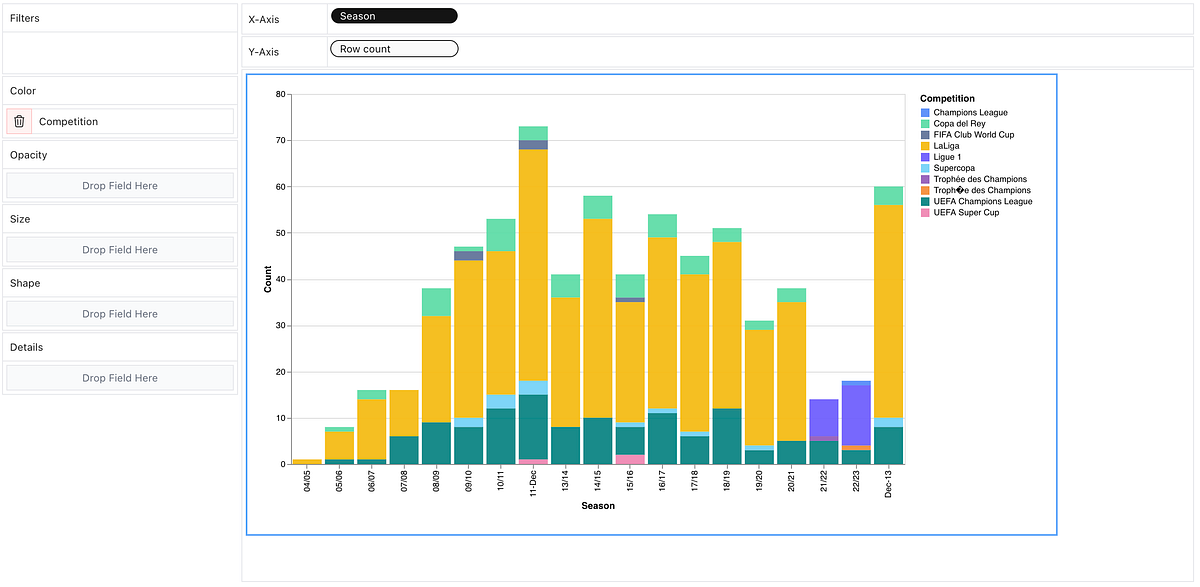Click the Opacity Drop Field Here area
This screenshot has height=587, width=1200.
[119, 185]
